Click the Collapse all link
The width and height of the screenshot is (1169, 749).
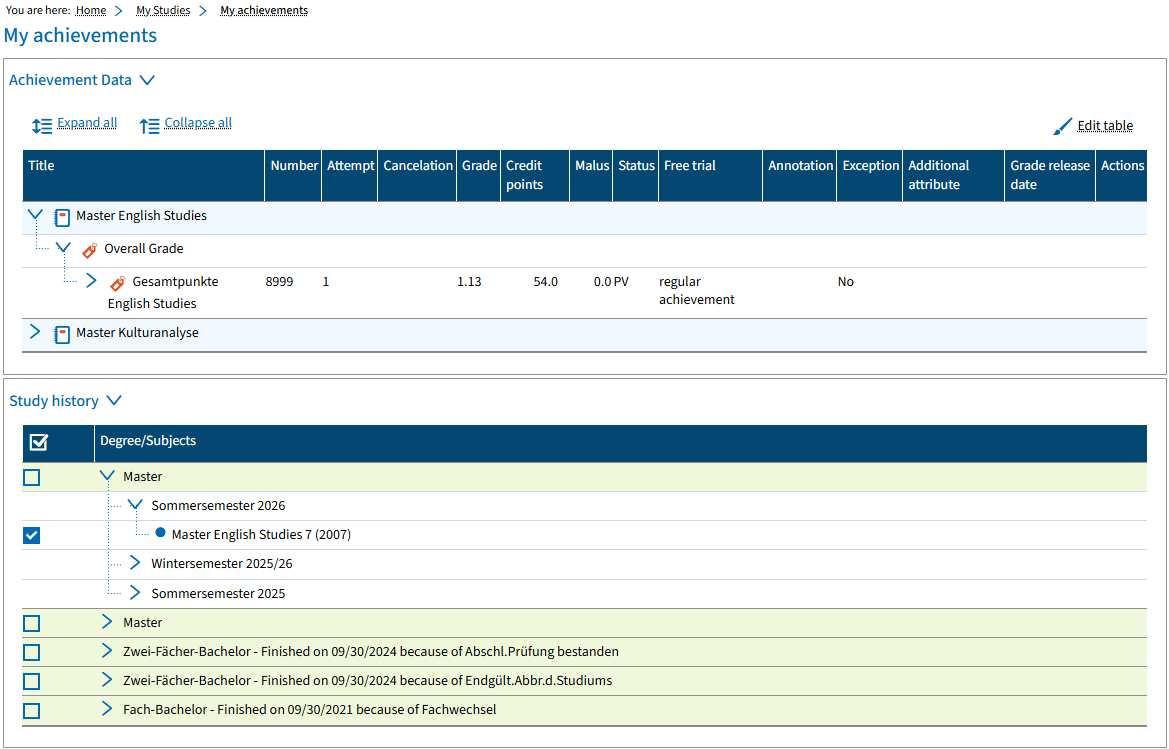click(x=198, y=123)
